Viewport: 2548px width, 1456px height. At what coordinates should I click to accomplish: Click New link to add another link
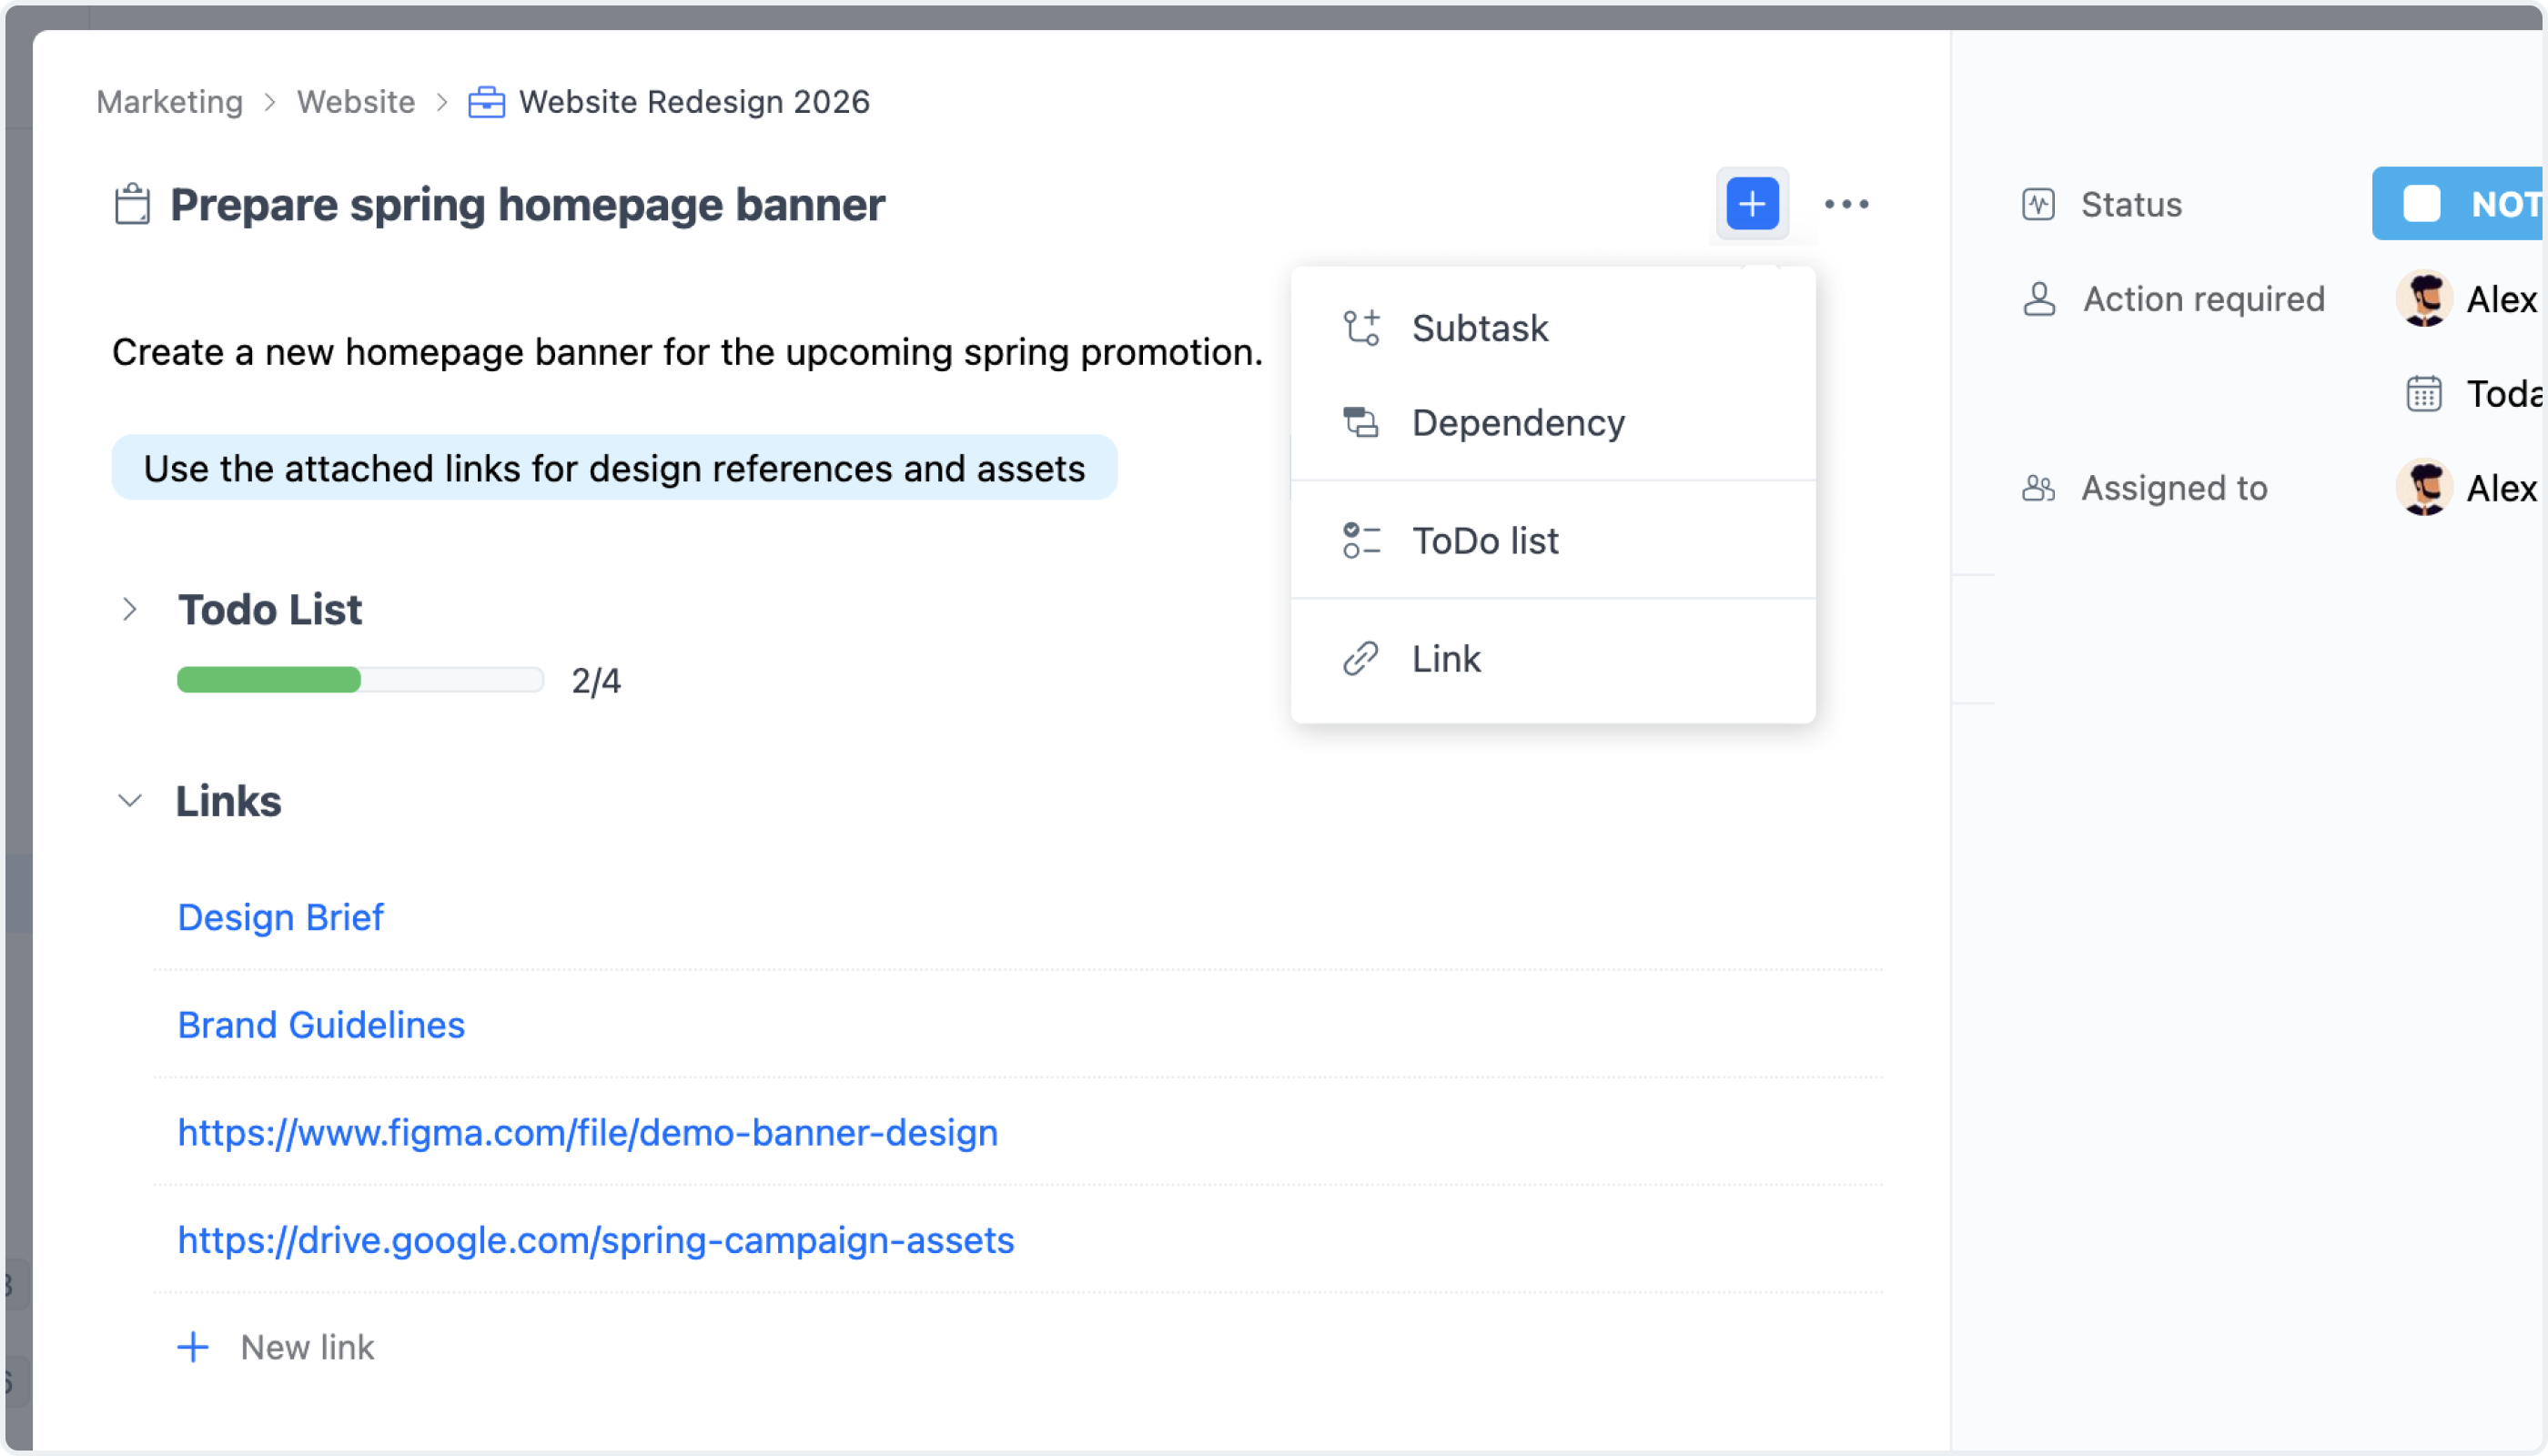[306, 1347]
